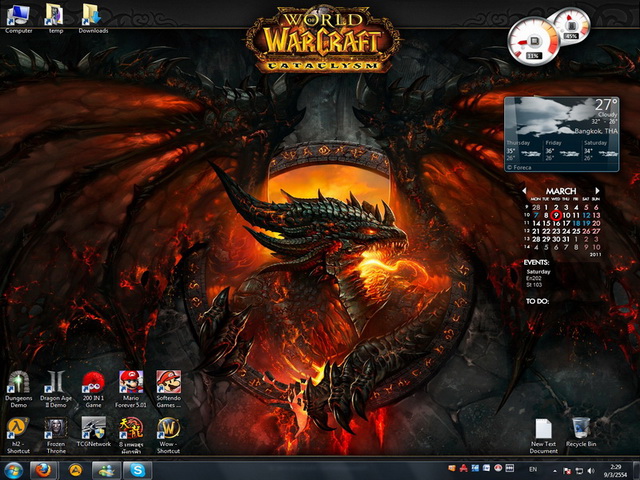This screenshot has height=480, width=640.
Task: Select the Dragon Age II Demo icon
Action: tap(56, 389)
